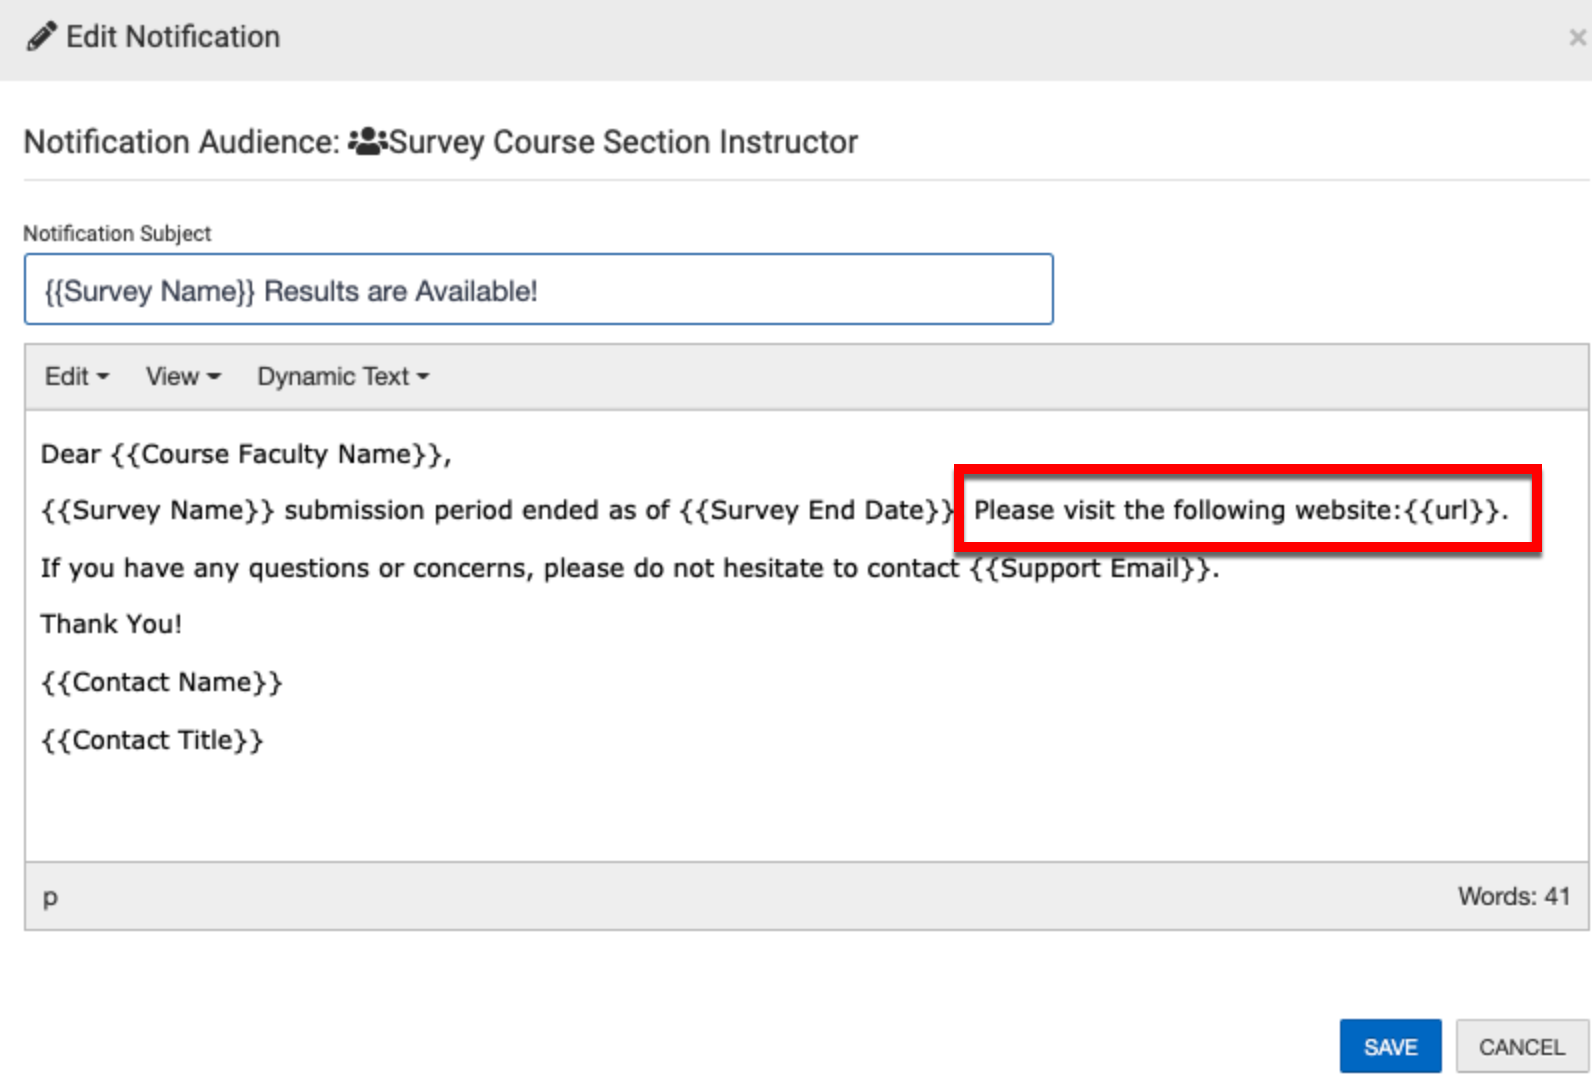Screen dimensions: 1592x1082
Task: Click the audience group people icon
Action: click(x=367, y=142)
